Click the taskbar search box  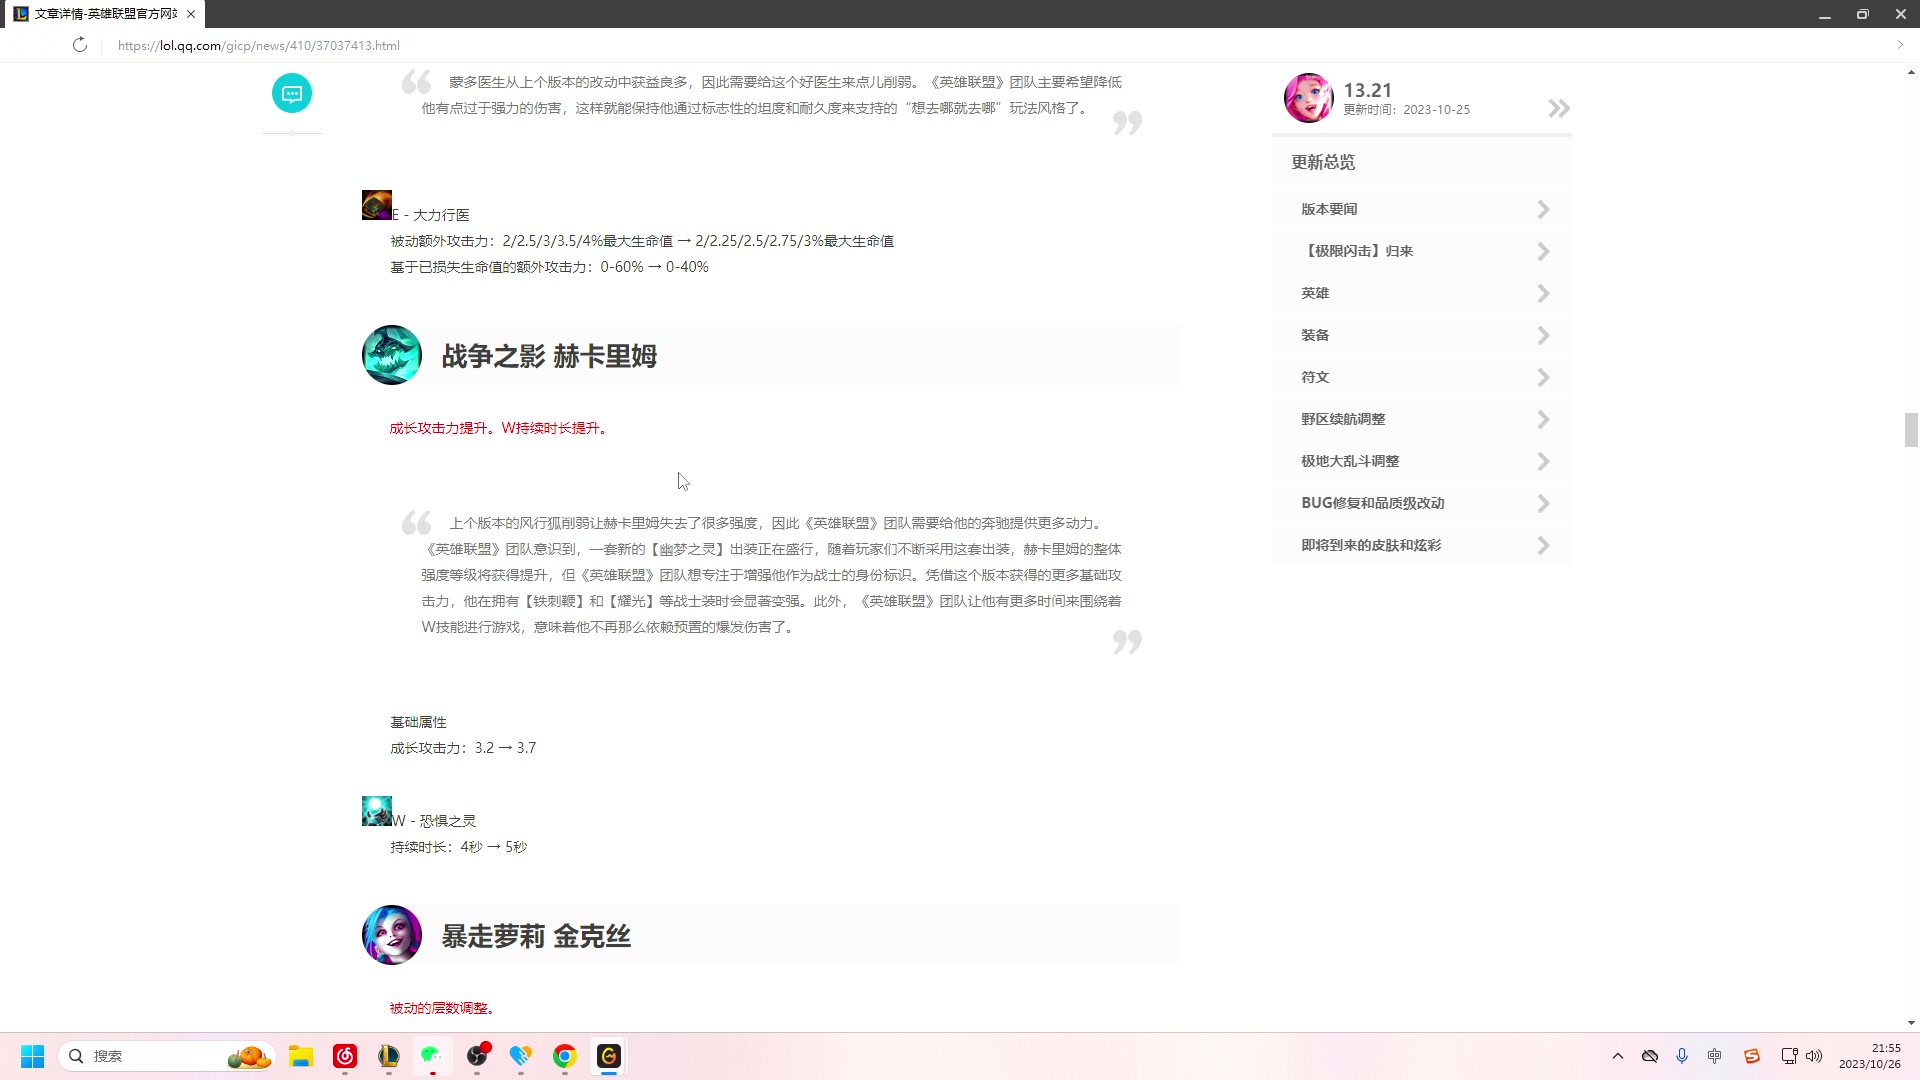coord(166,1056)
